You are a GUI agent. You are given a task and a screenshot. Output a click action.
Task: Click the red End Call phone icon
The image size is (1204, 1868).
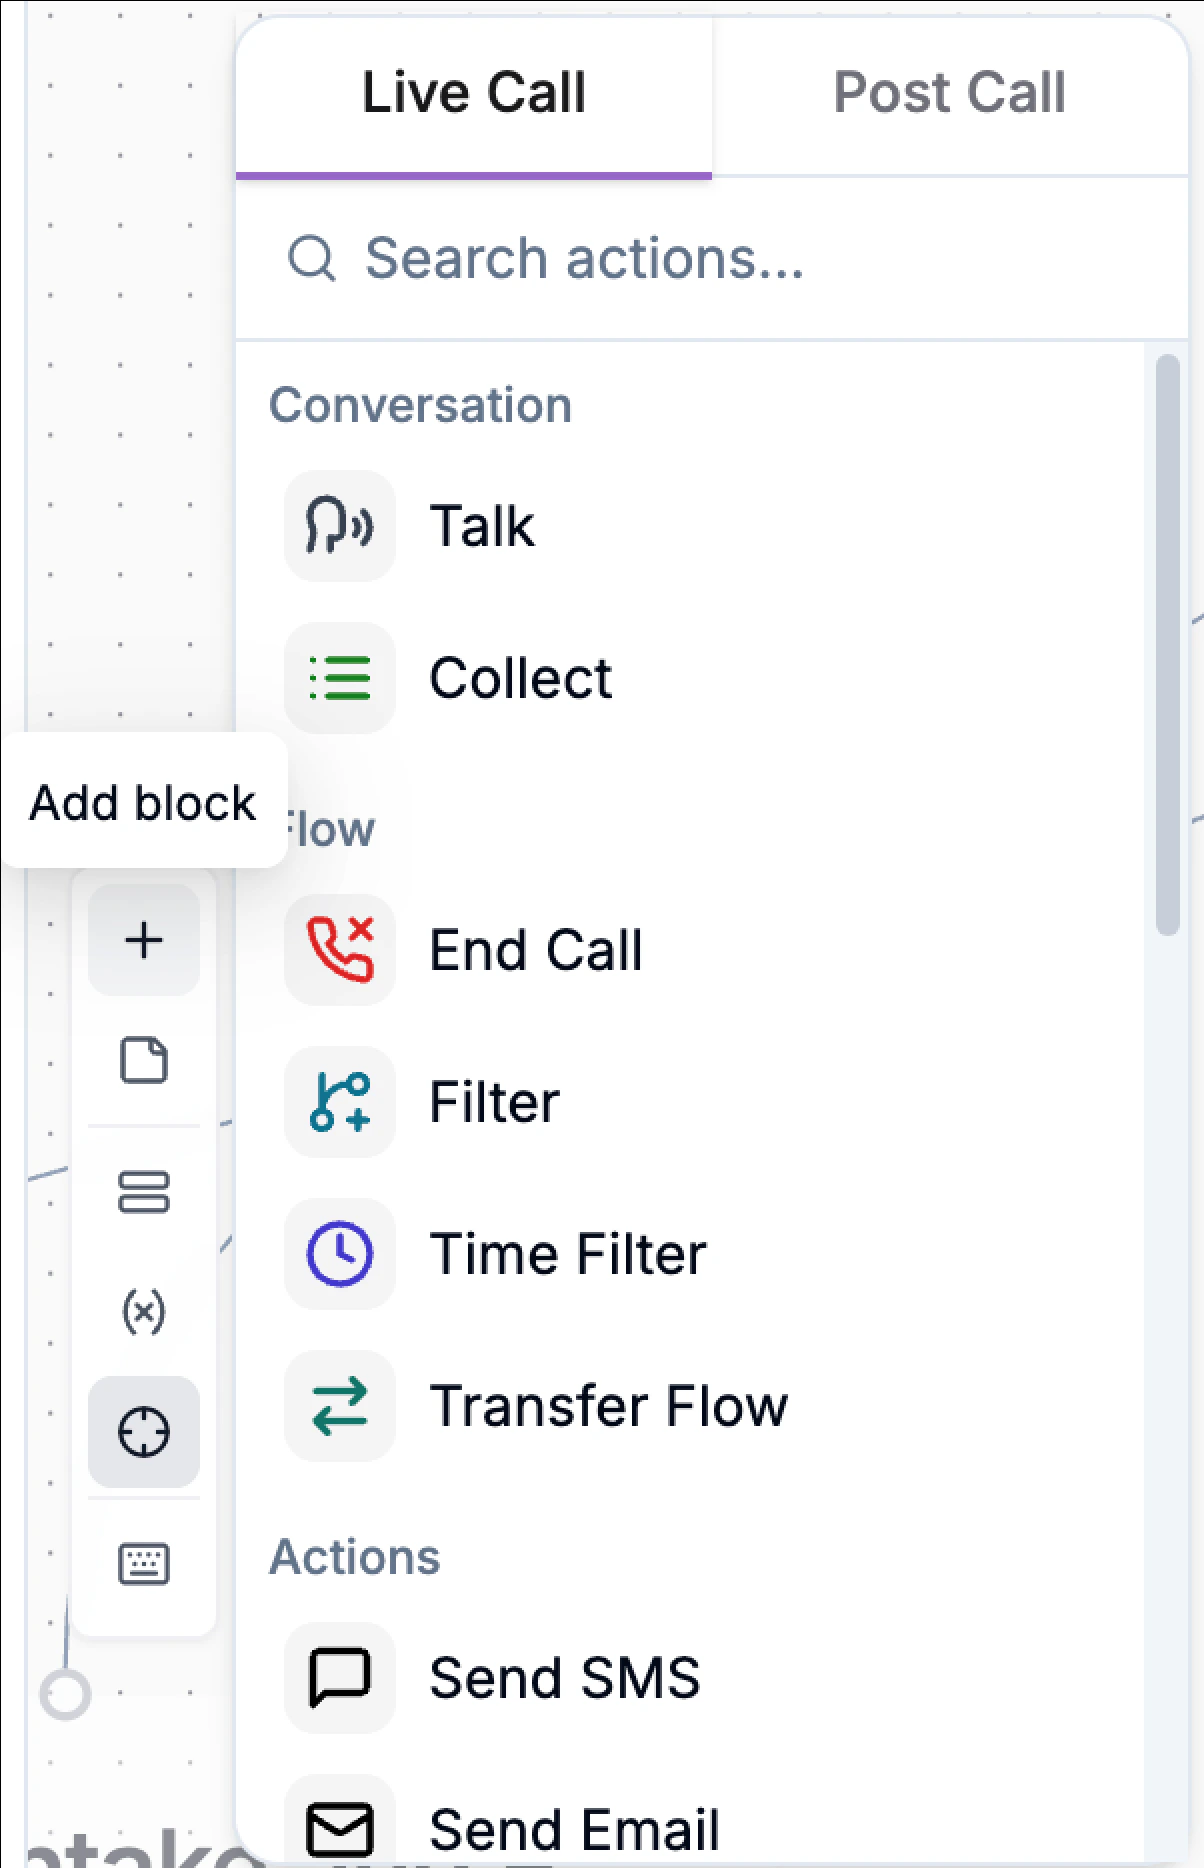(339, 950)
